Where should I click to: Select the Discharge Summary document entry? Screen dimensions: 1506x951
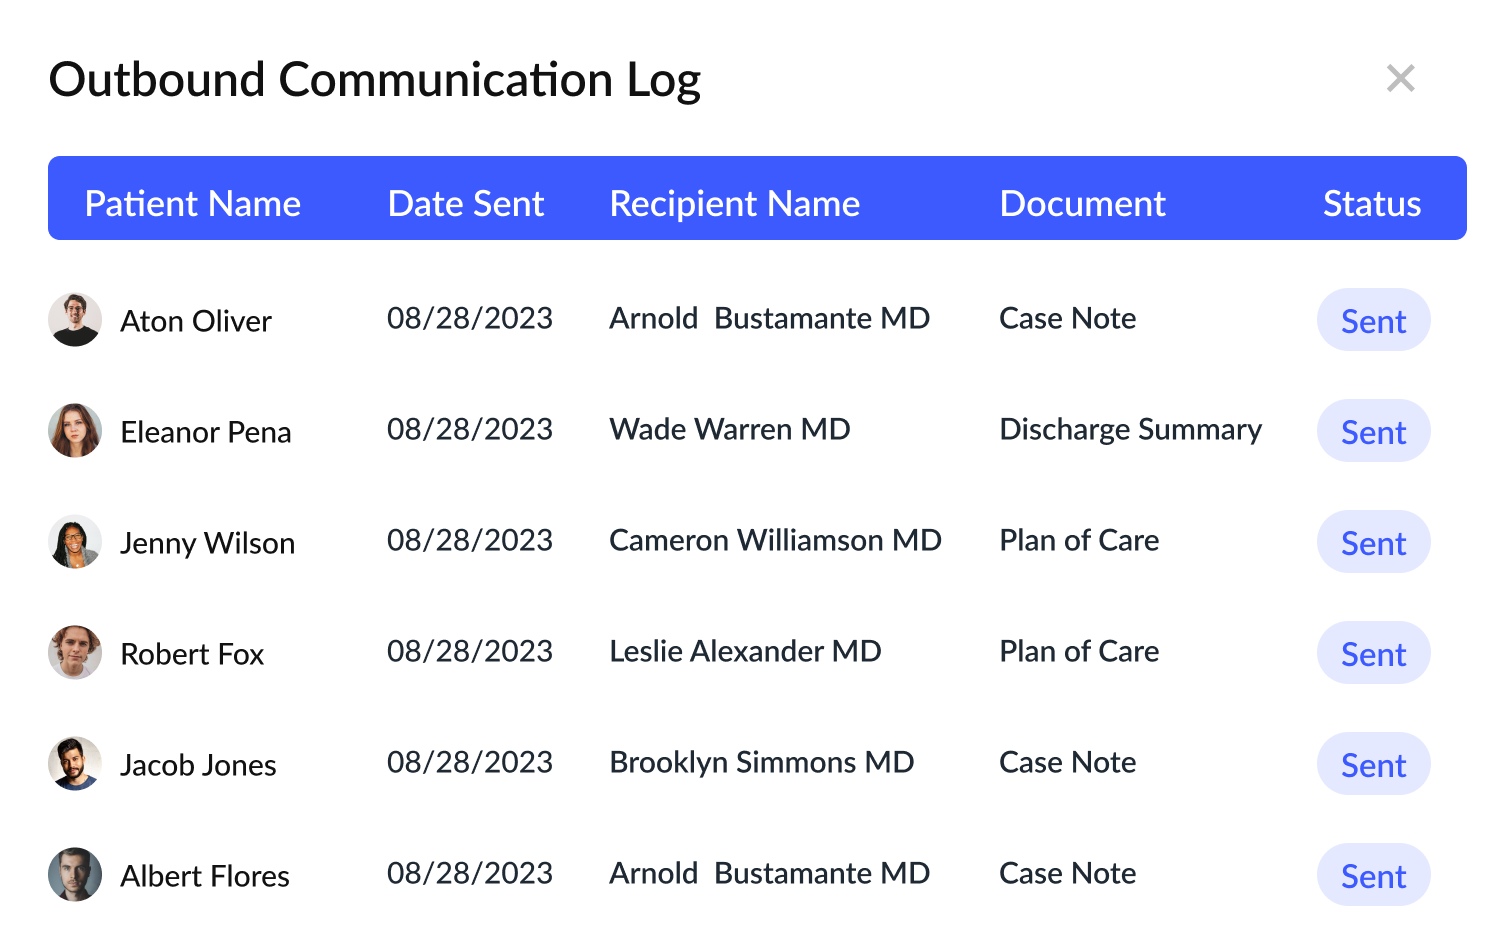(1131, 429)
